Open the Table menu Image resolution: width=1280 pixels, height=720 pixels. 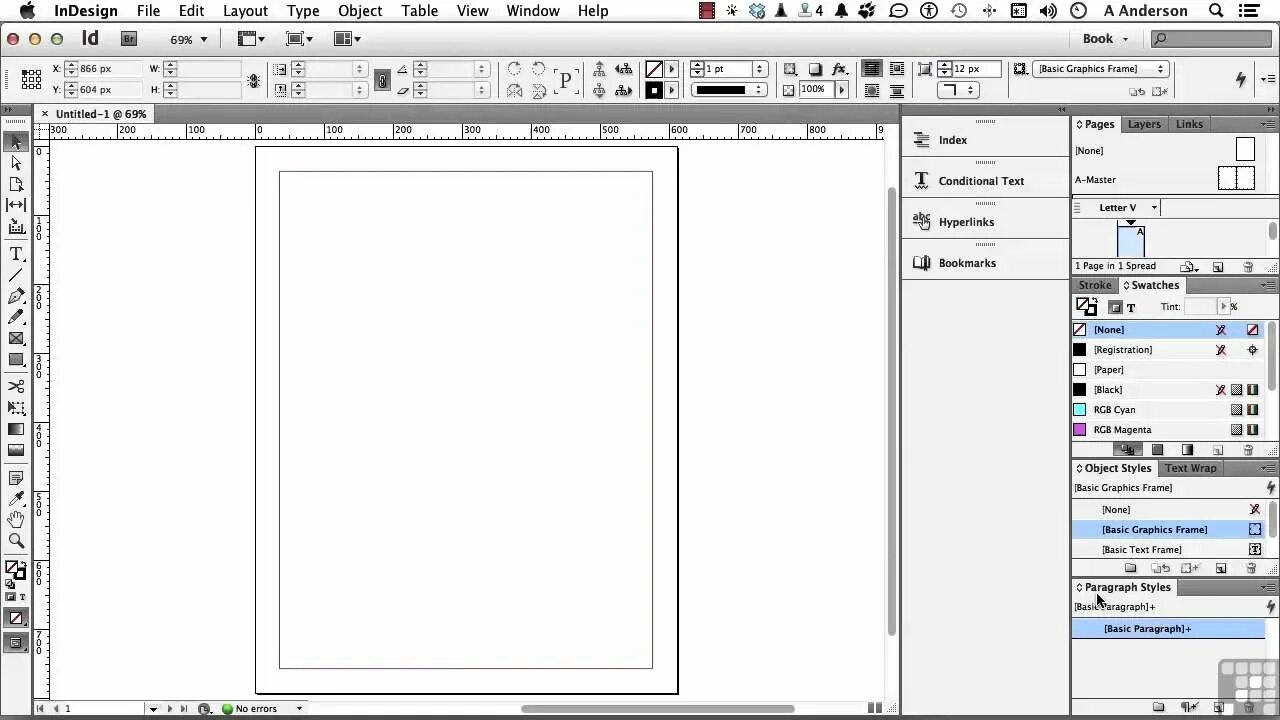419,11
